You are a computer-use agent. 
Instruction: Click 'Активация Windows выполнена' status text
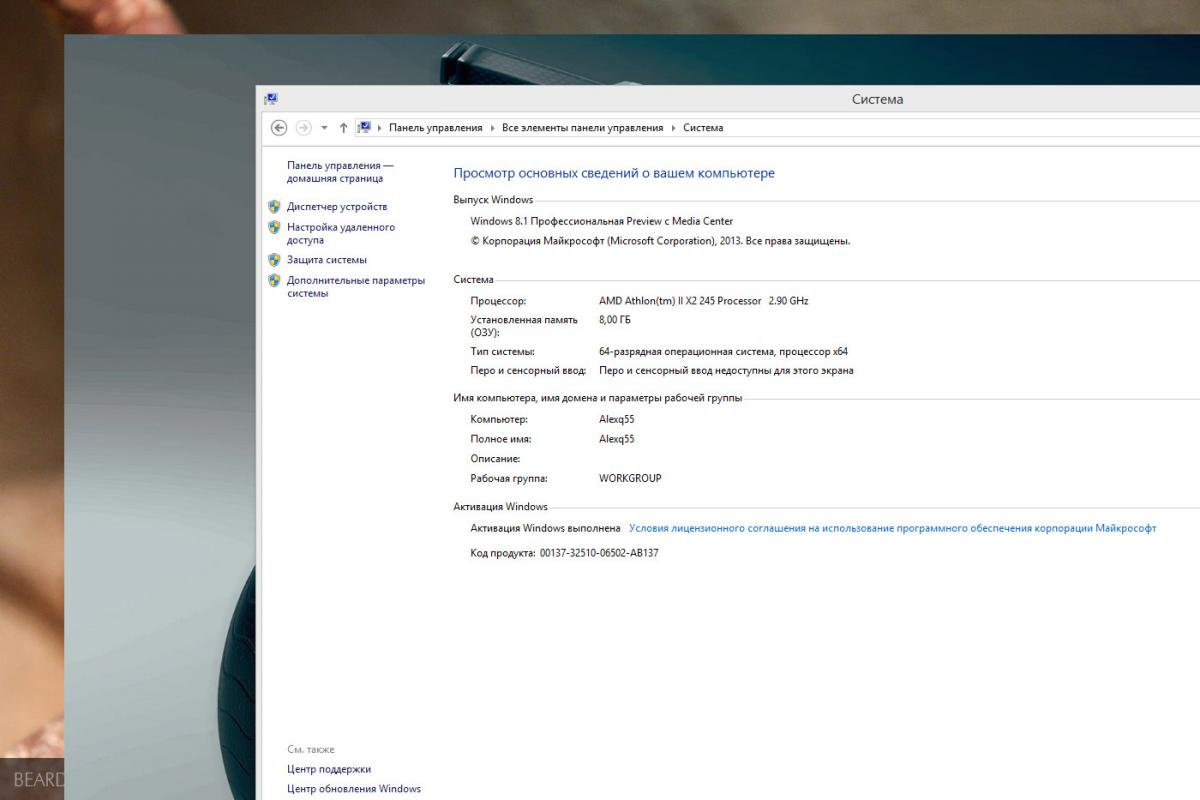(545, 528)
